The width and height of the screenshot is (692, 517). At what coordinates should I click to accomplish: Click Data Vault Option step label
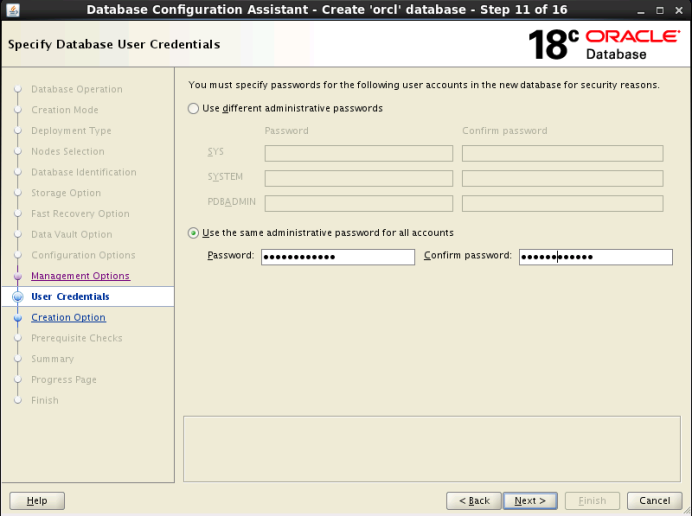71,234
